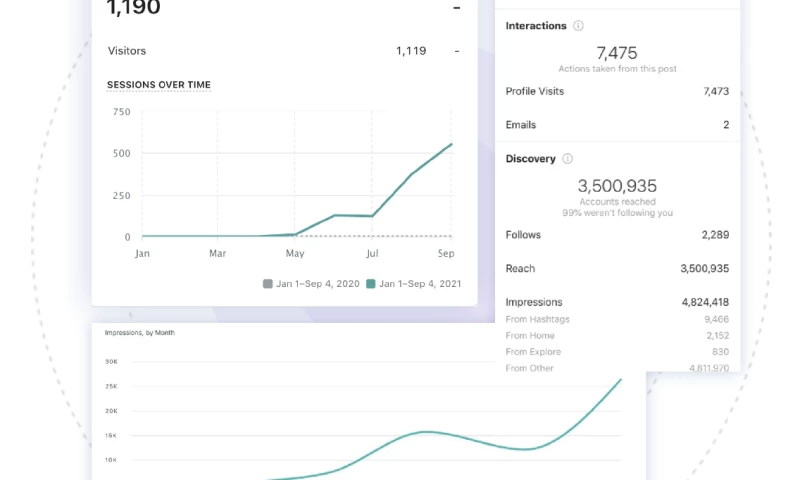This screenshot has width=800, height=480.
Task: Click the Sep label on sessions chart
Action: tap(447, 254)
